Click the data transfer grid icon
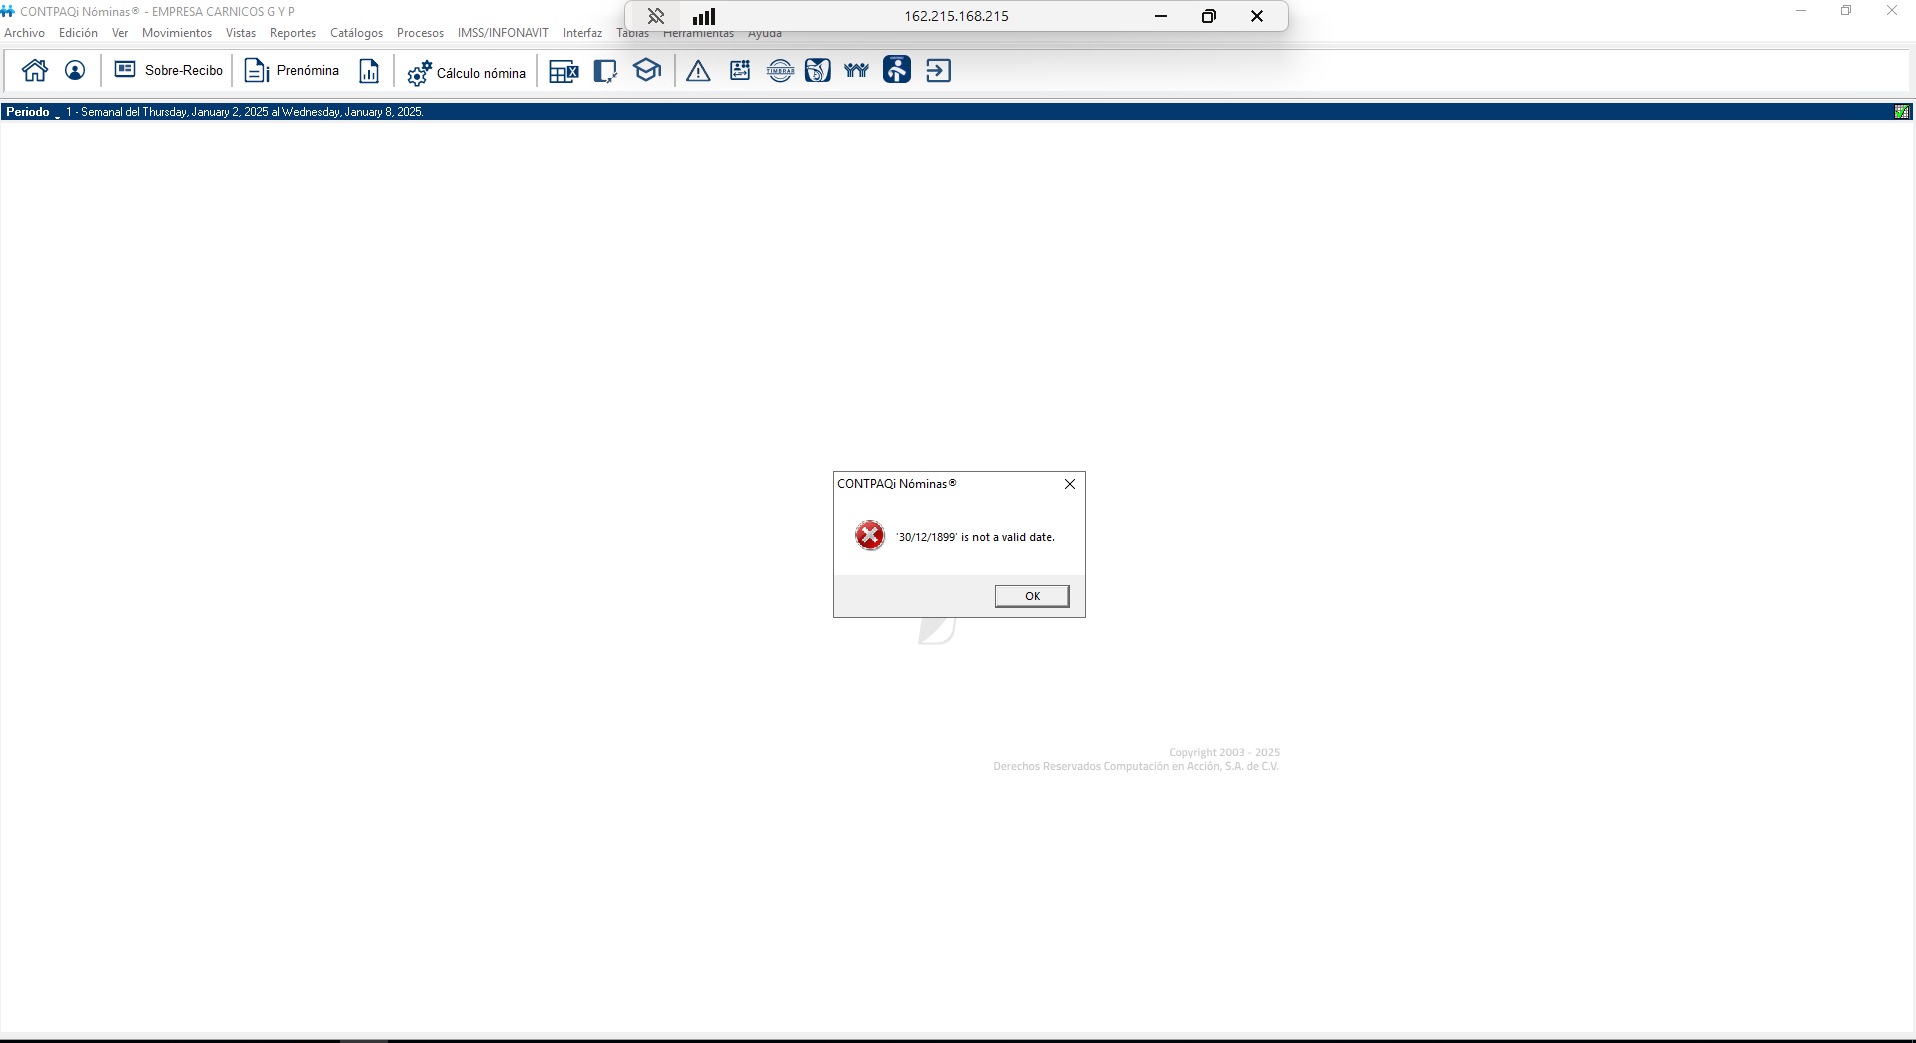The height and width of the screenshot is (1043, 1916). pos(740,71)
